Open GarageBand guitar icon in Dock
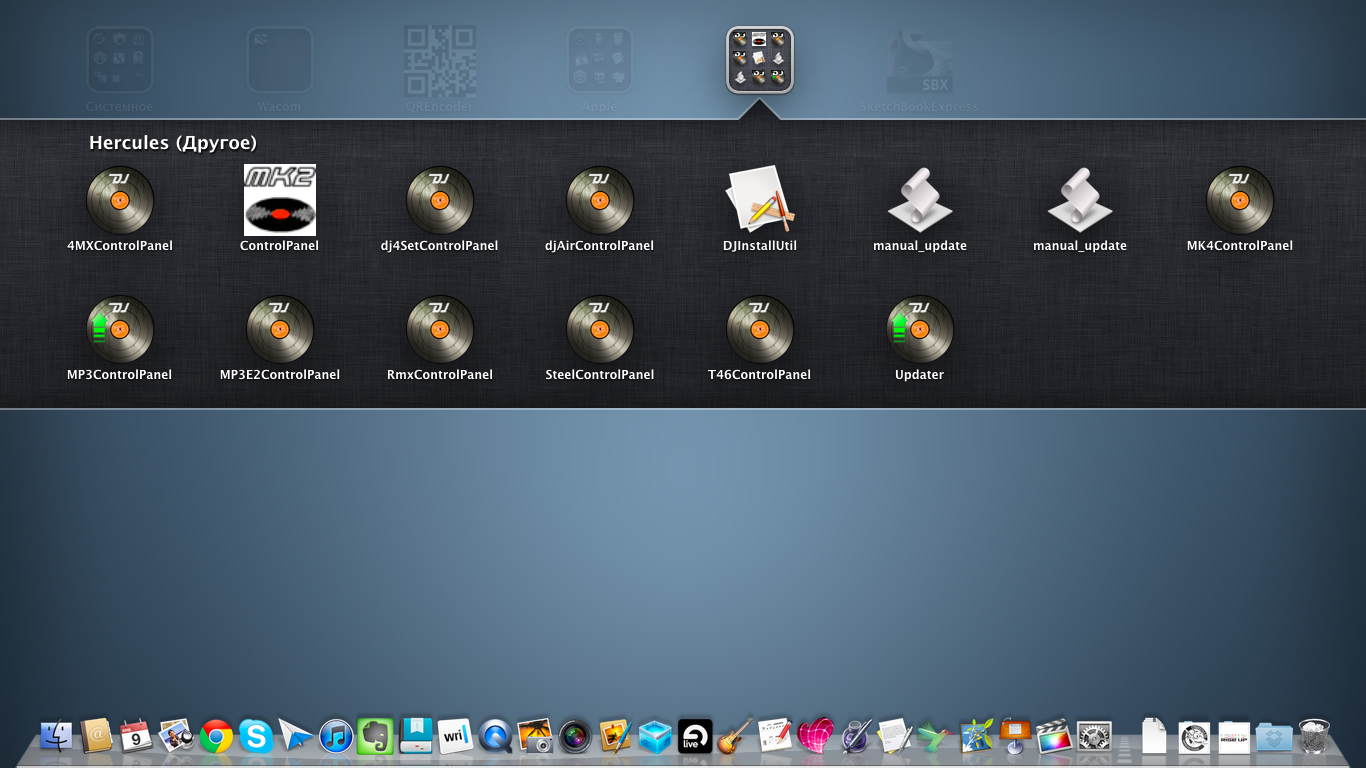Viewport: 1366px width, 768px height. 735,736
